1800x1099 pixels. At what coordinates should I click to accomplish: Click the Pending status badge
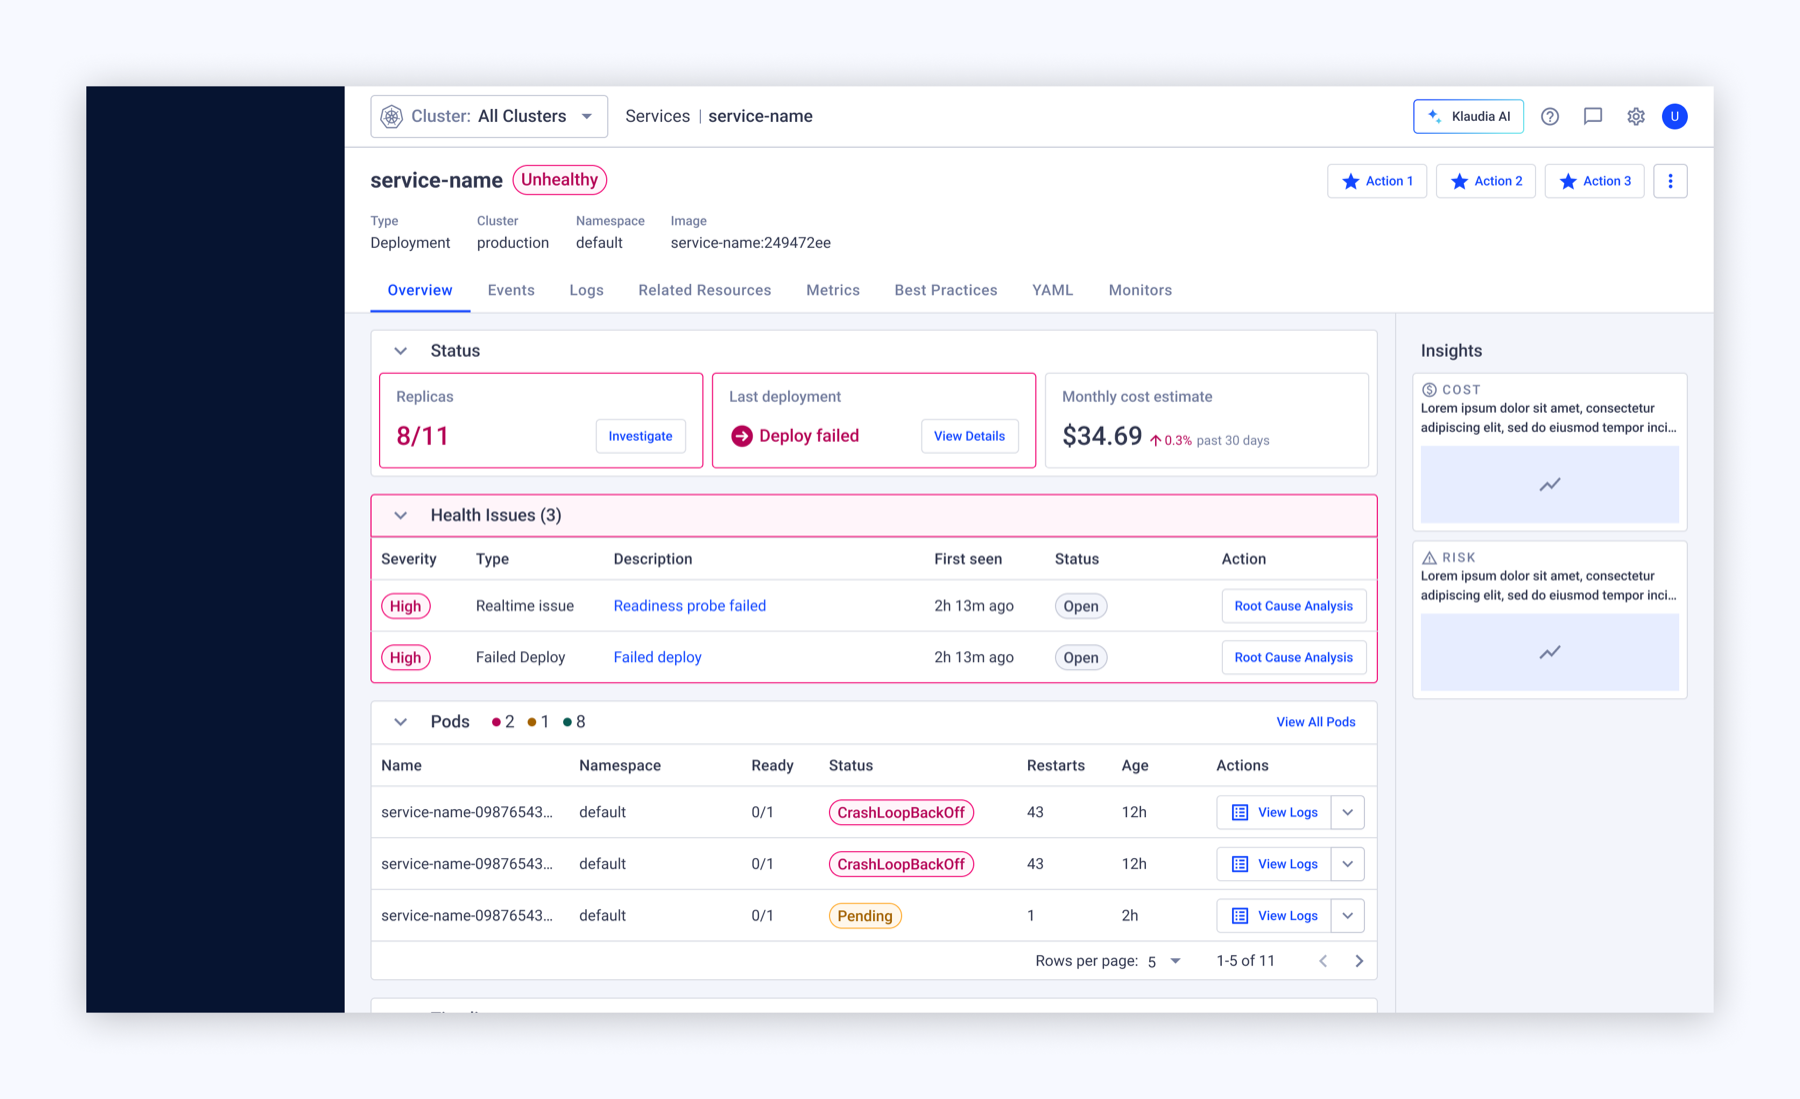click(865, 916)
